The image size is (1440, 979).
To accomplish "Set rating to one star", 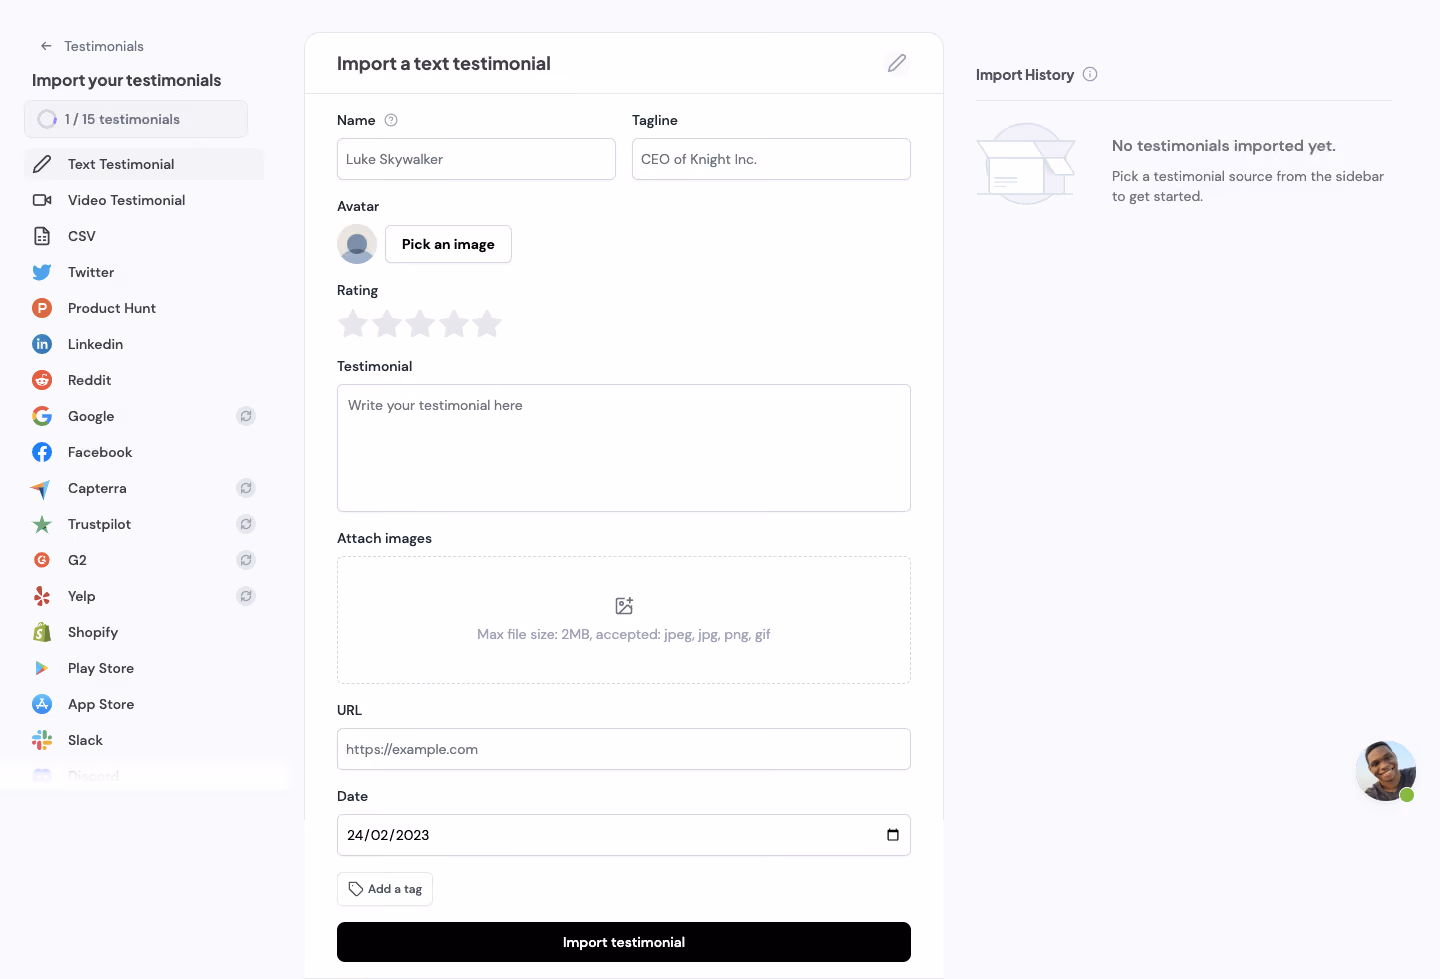I will click(x=353, y=324).
